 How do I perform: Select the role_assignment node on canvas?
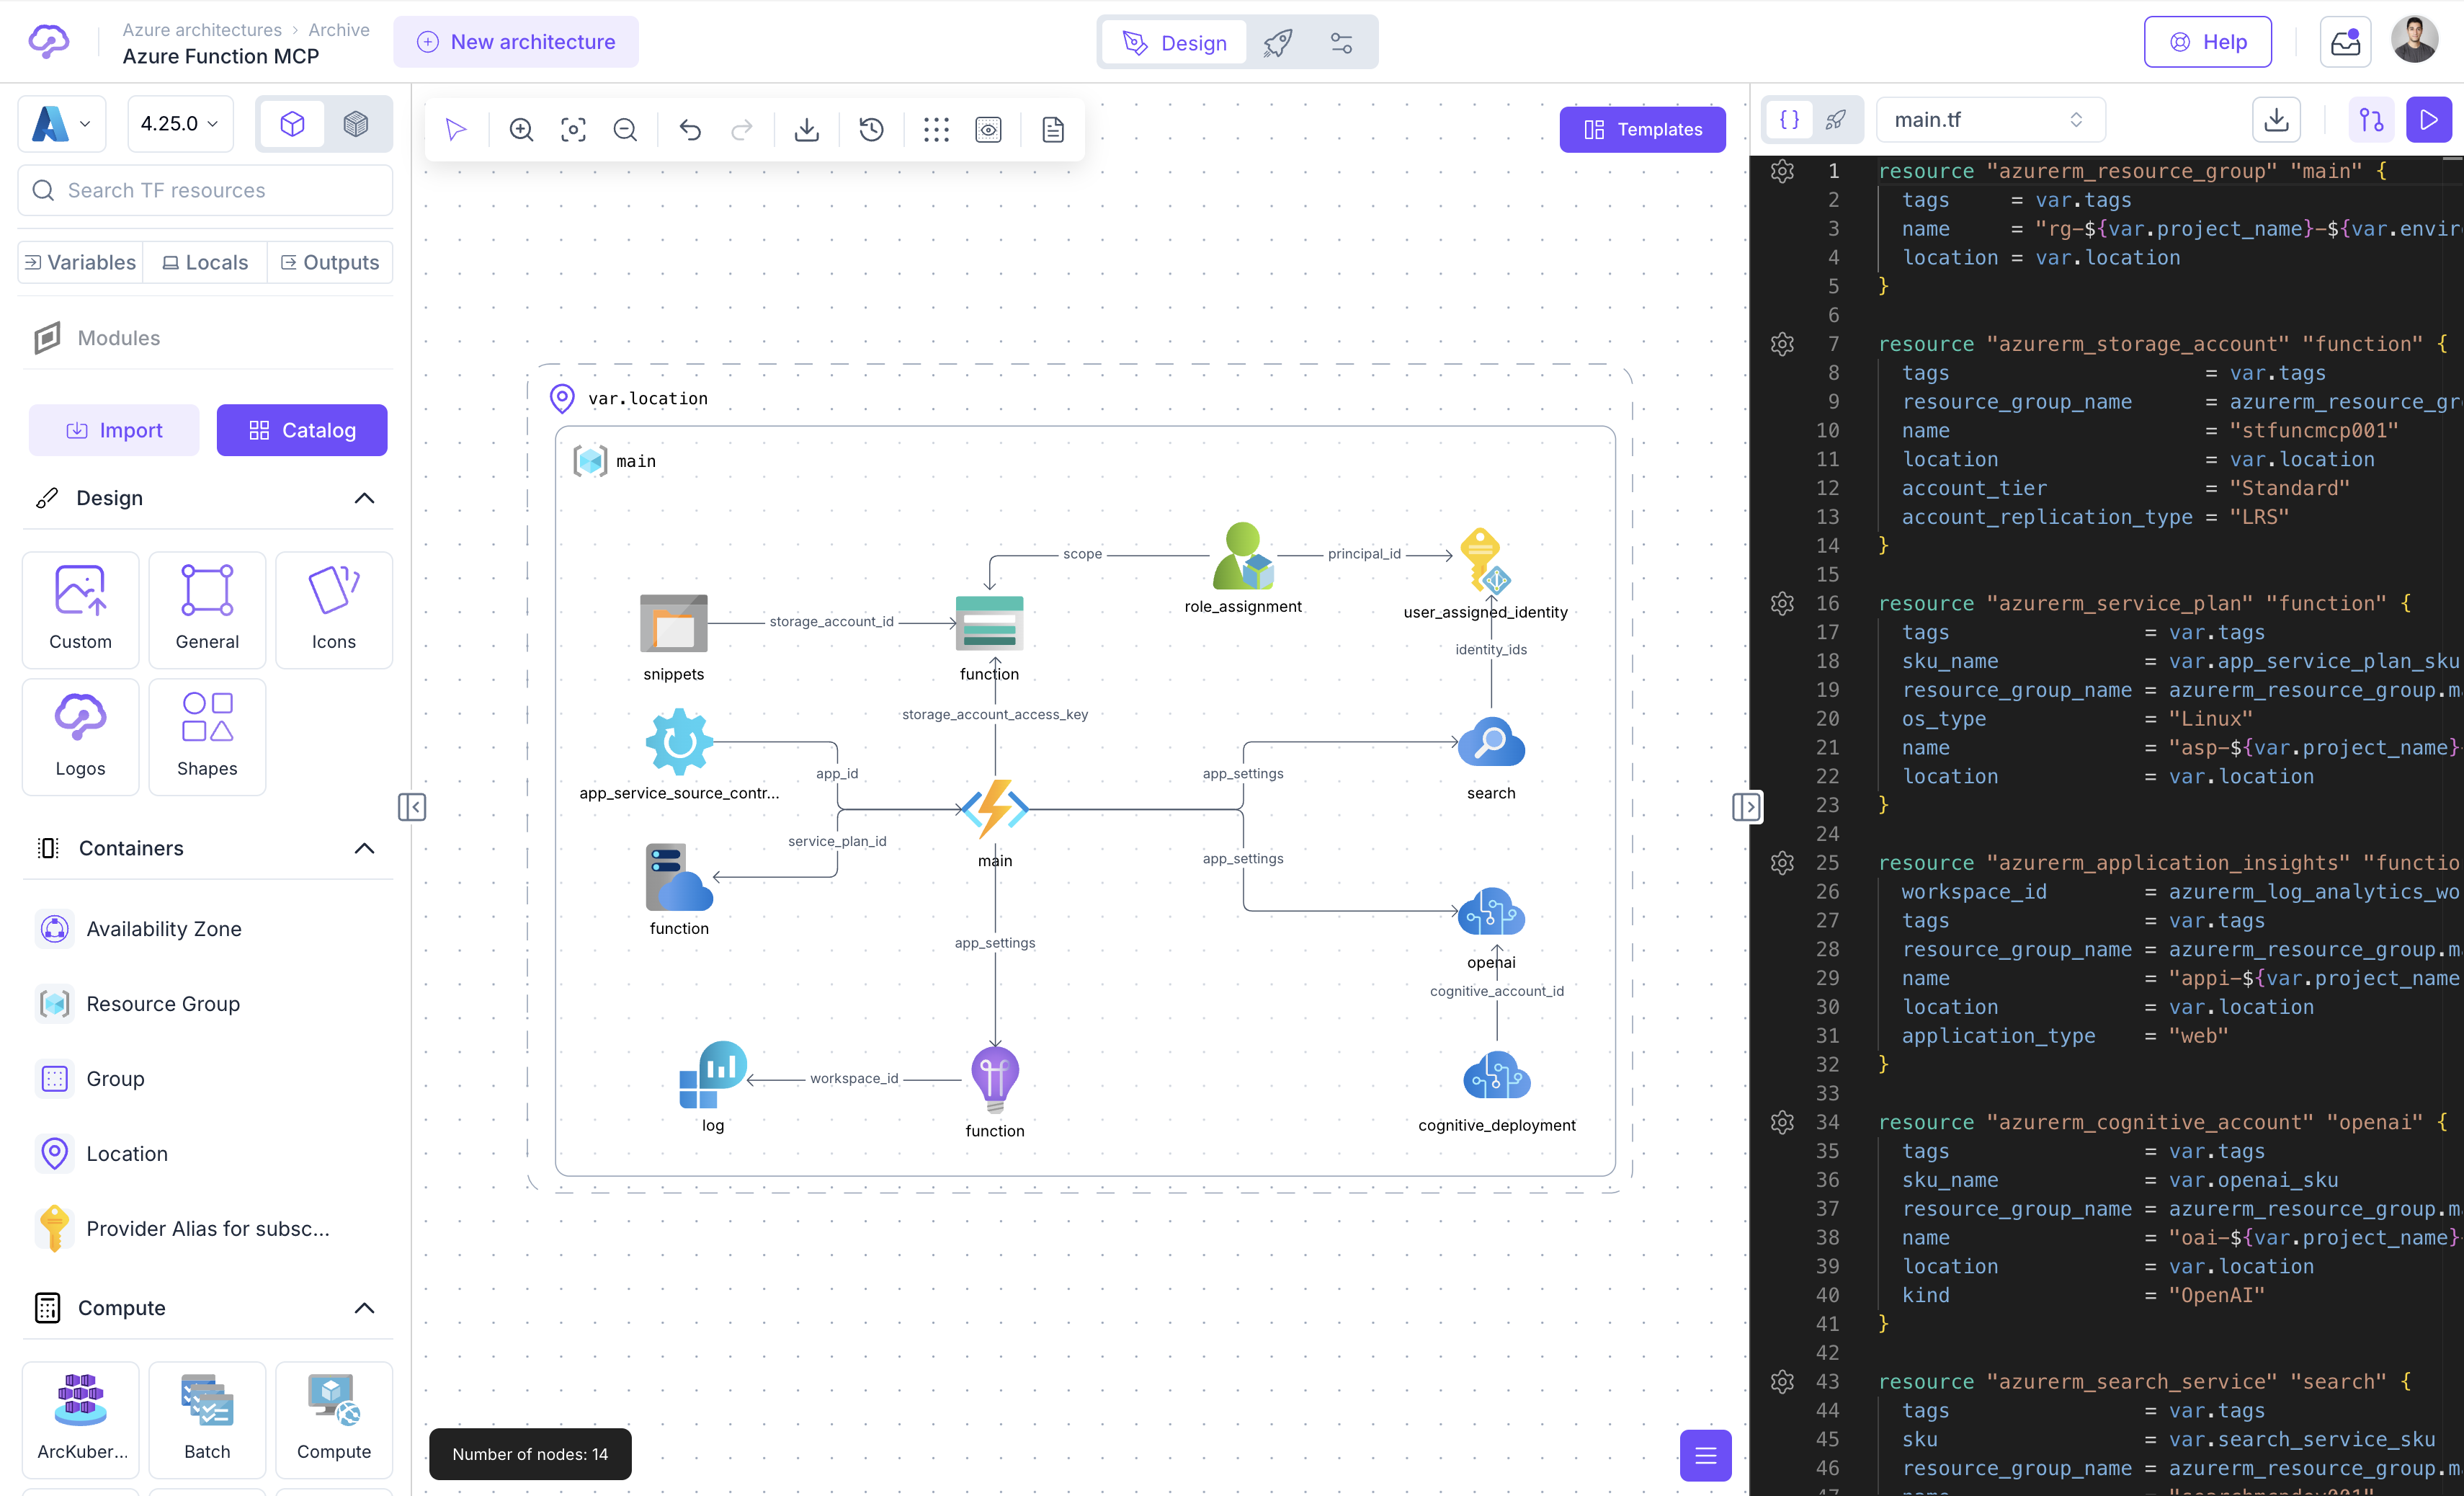click(x=1243, y=567)
